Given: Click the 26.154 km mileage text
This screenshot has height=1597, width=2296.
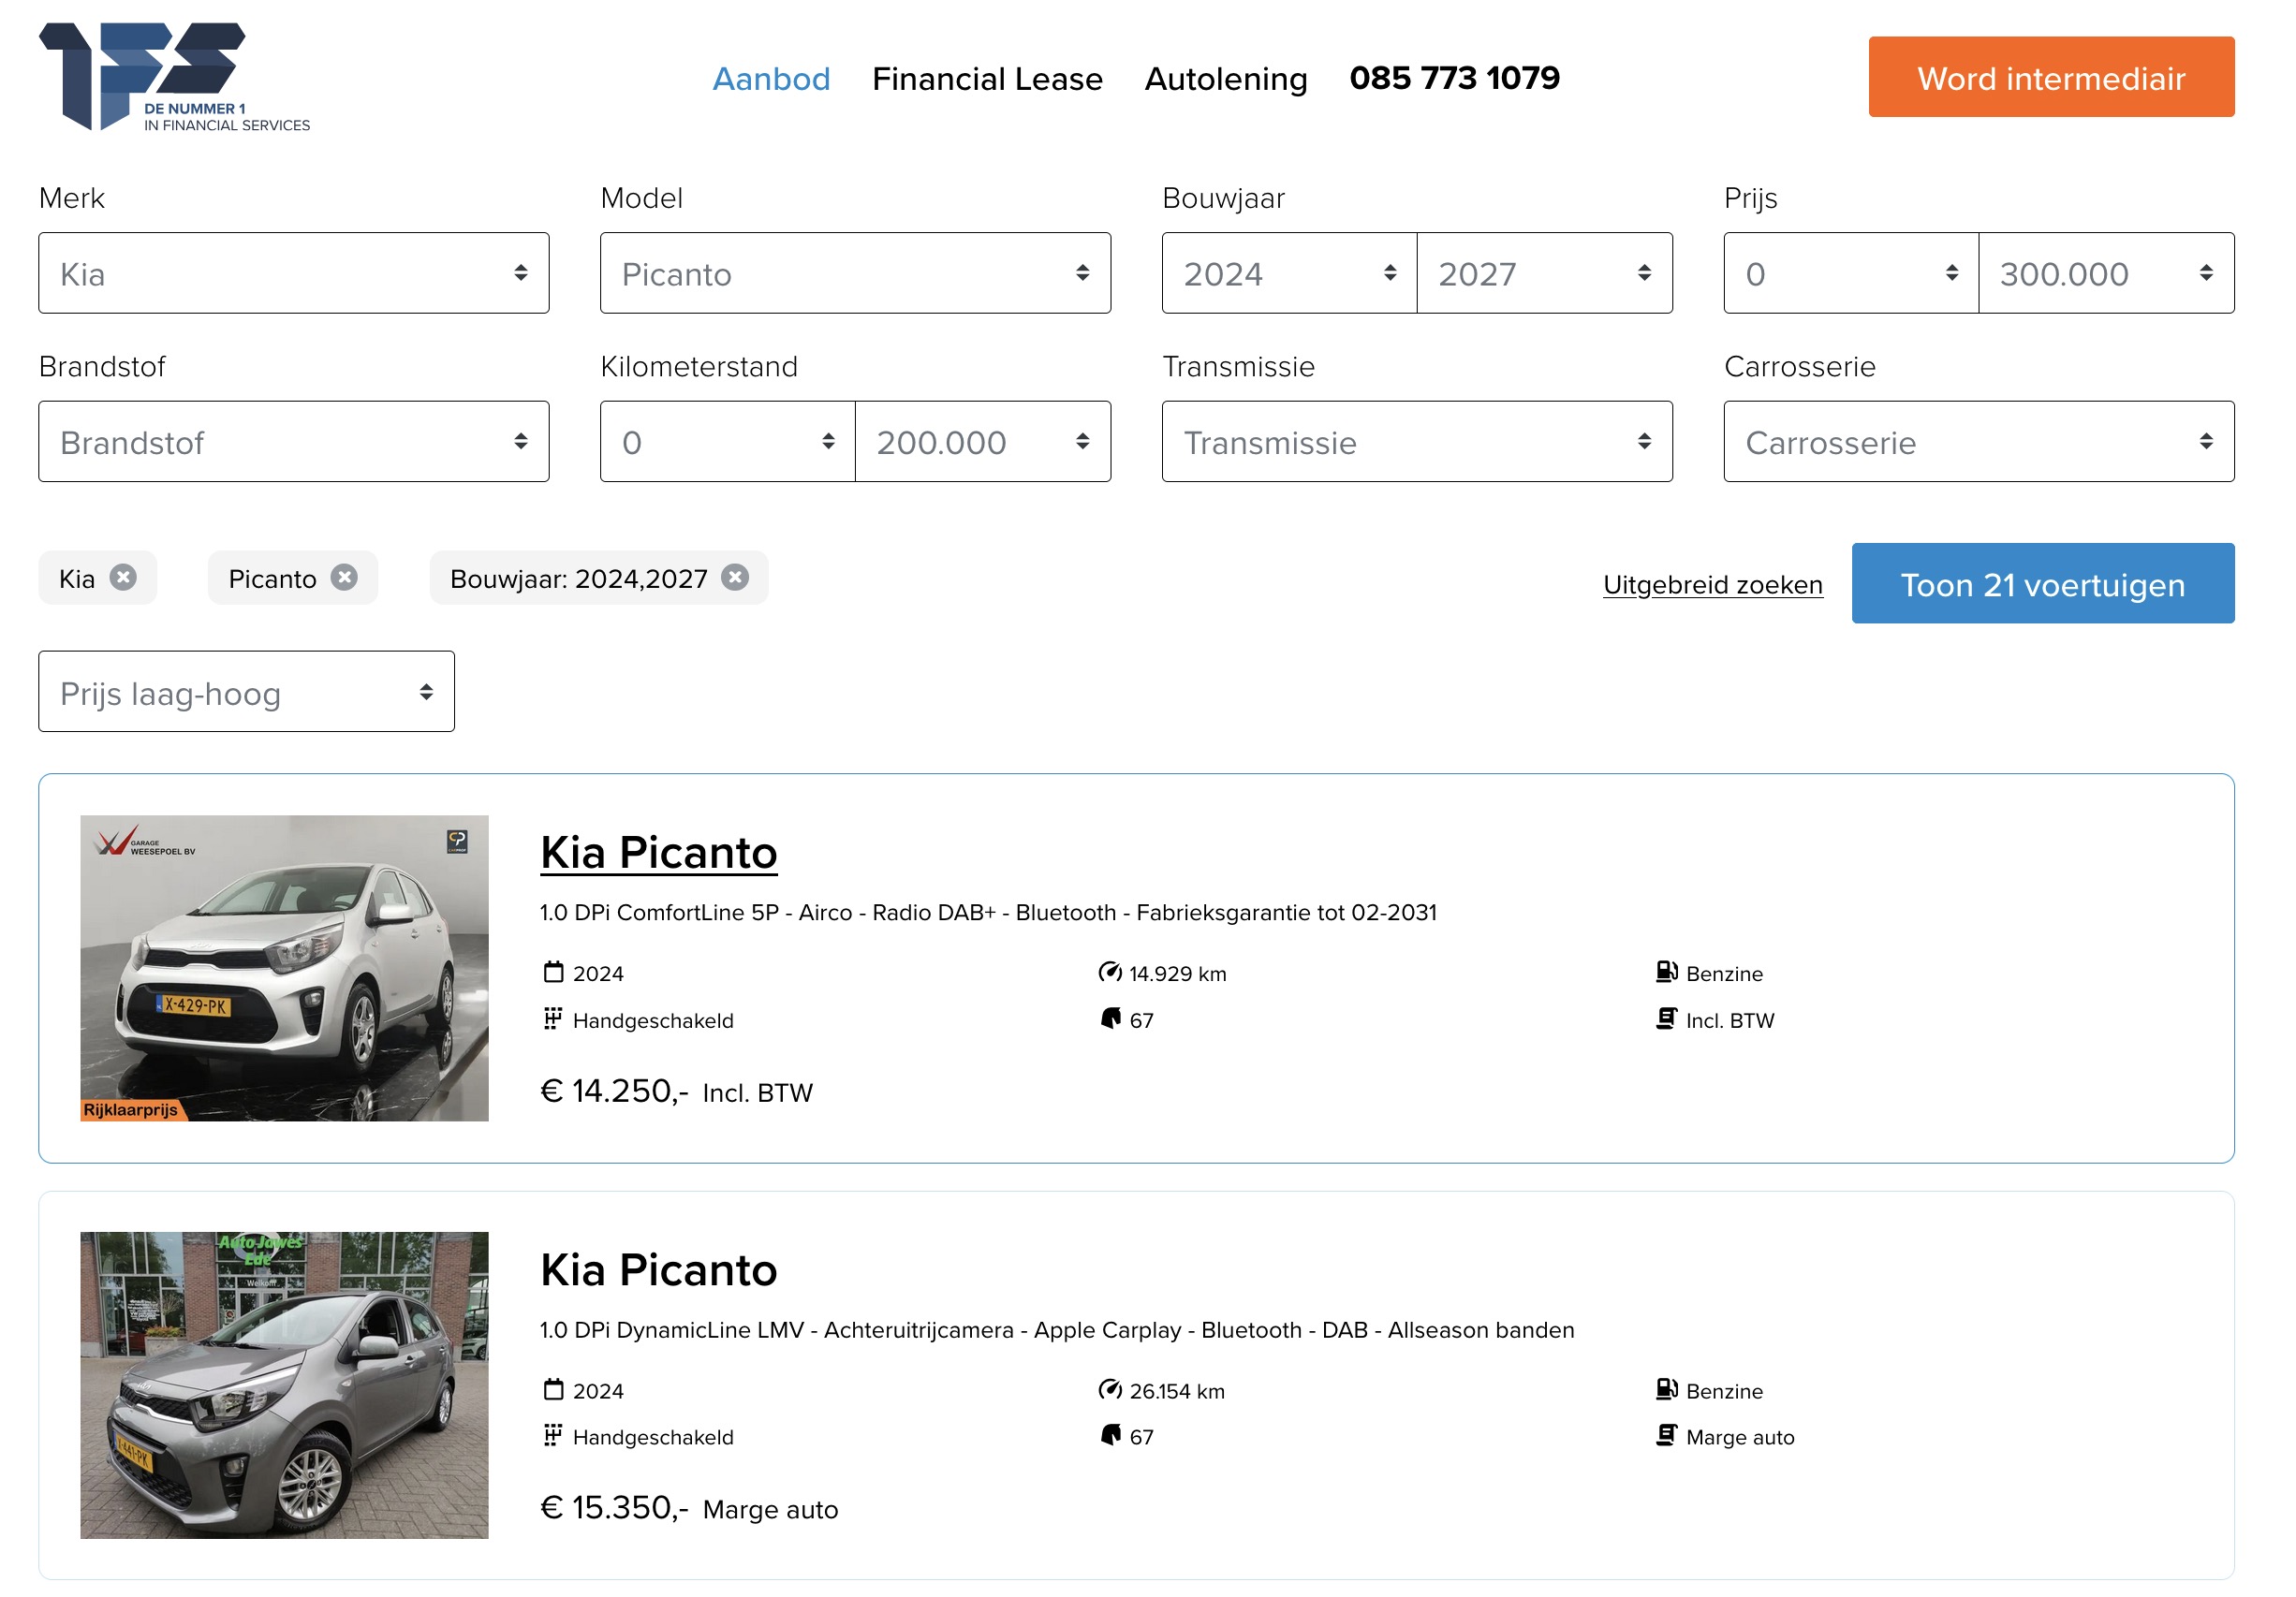Looking at the screenshot, I should pos(1178,1392).
